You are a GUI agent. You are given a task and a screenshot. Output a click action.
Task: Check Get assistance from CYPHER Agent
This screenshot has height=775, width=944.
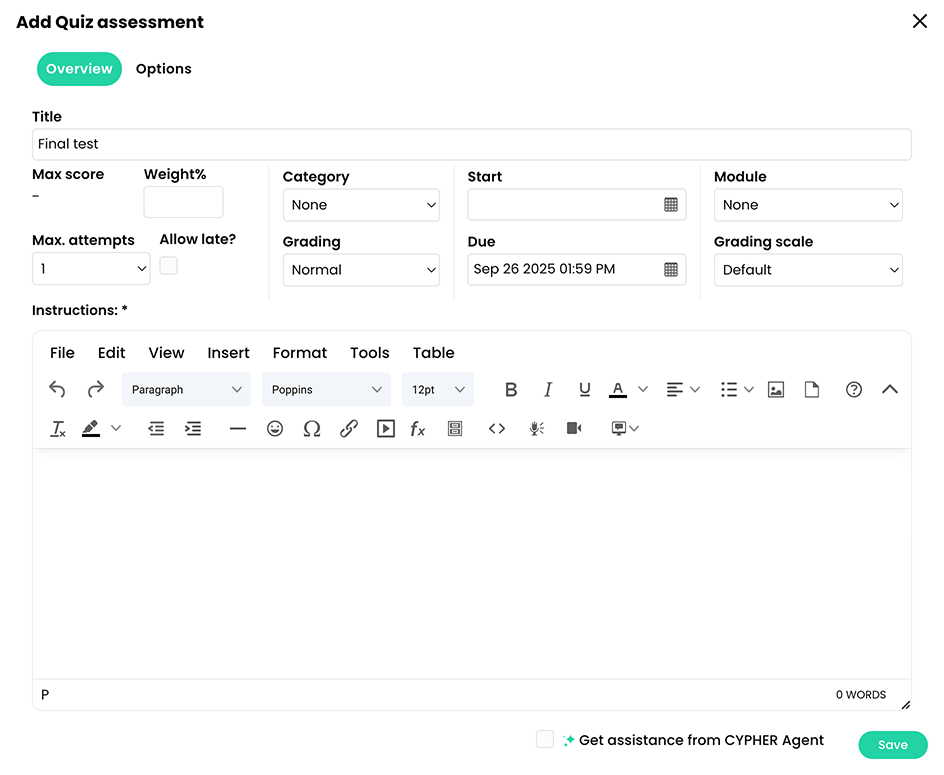tap(545, 739)
